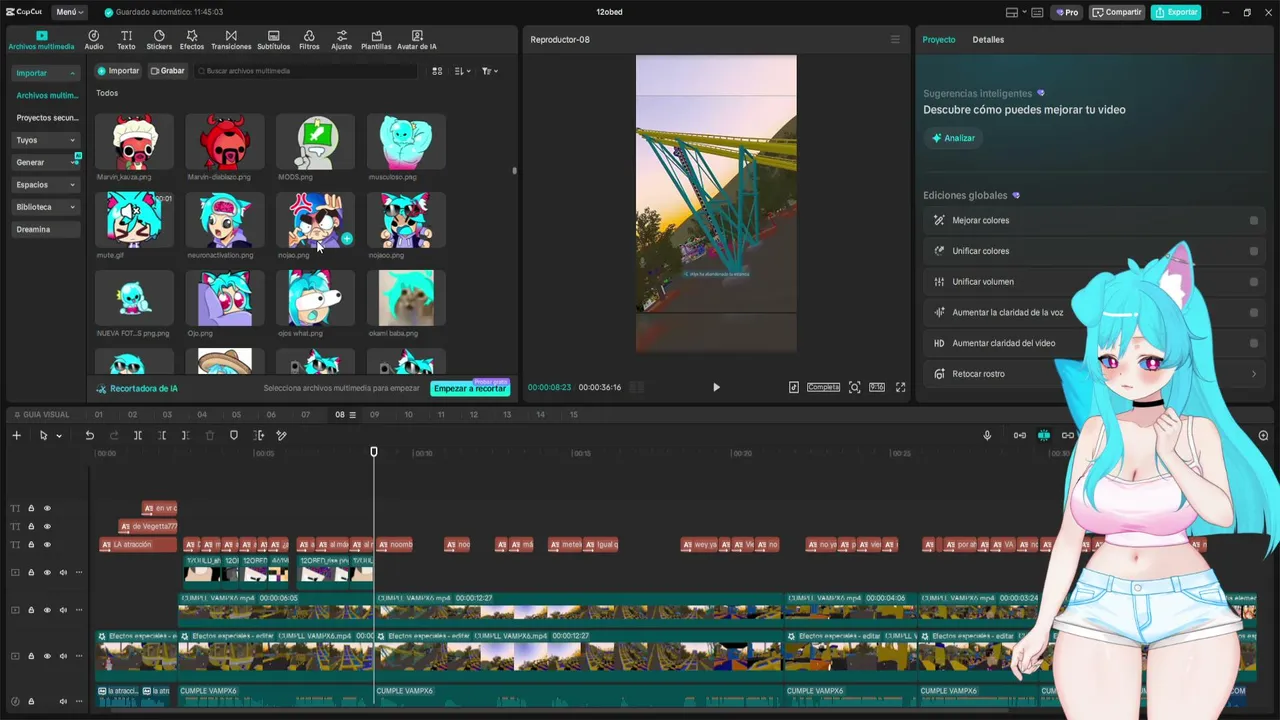Open the Generar sidebar item

coord(45,162)
